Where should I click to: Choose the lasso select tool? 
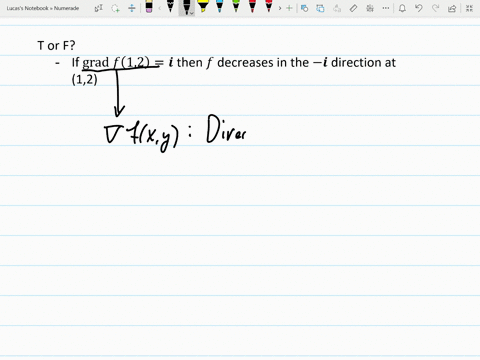pos(115,8)
